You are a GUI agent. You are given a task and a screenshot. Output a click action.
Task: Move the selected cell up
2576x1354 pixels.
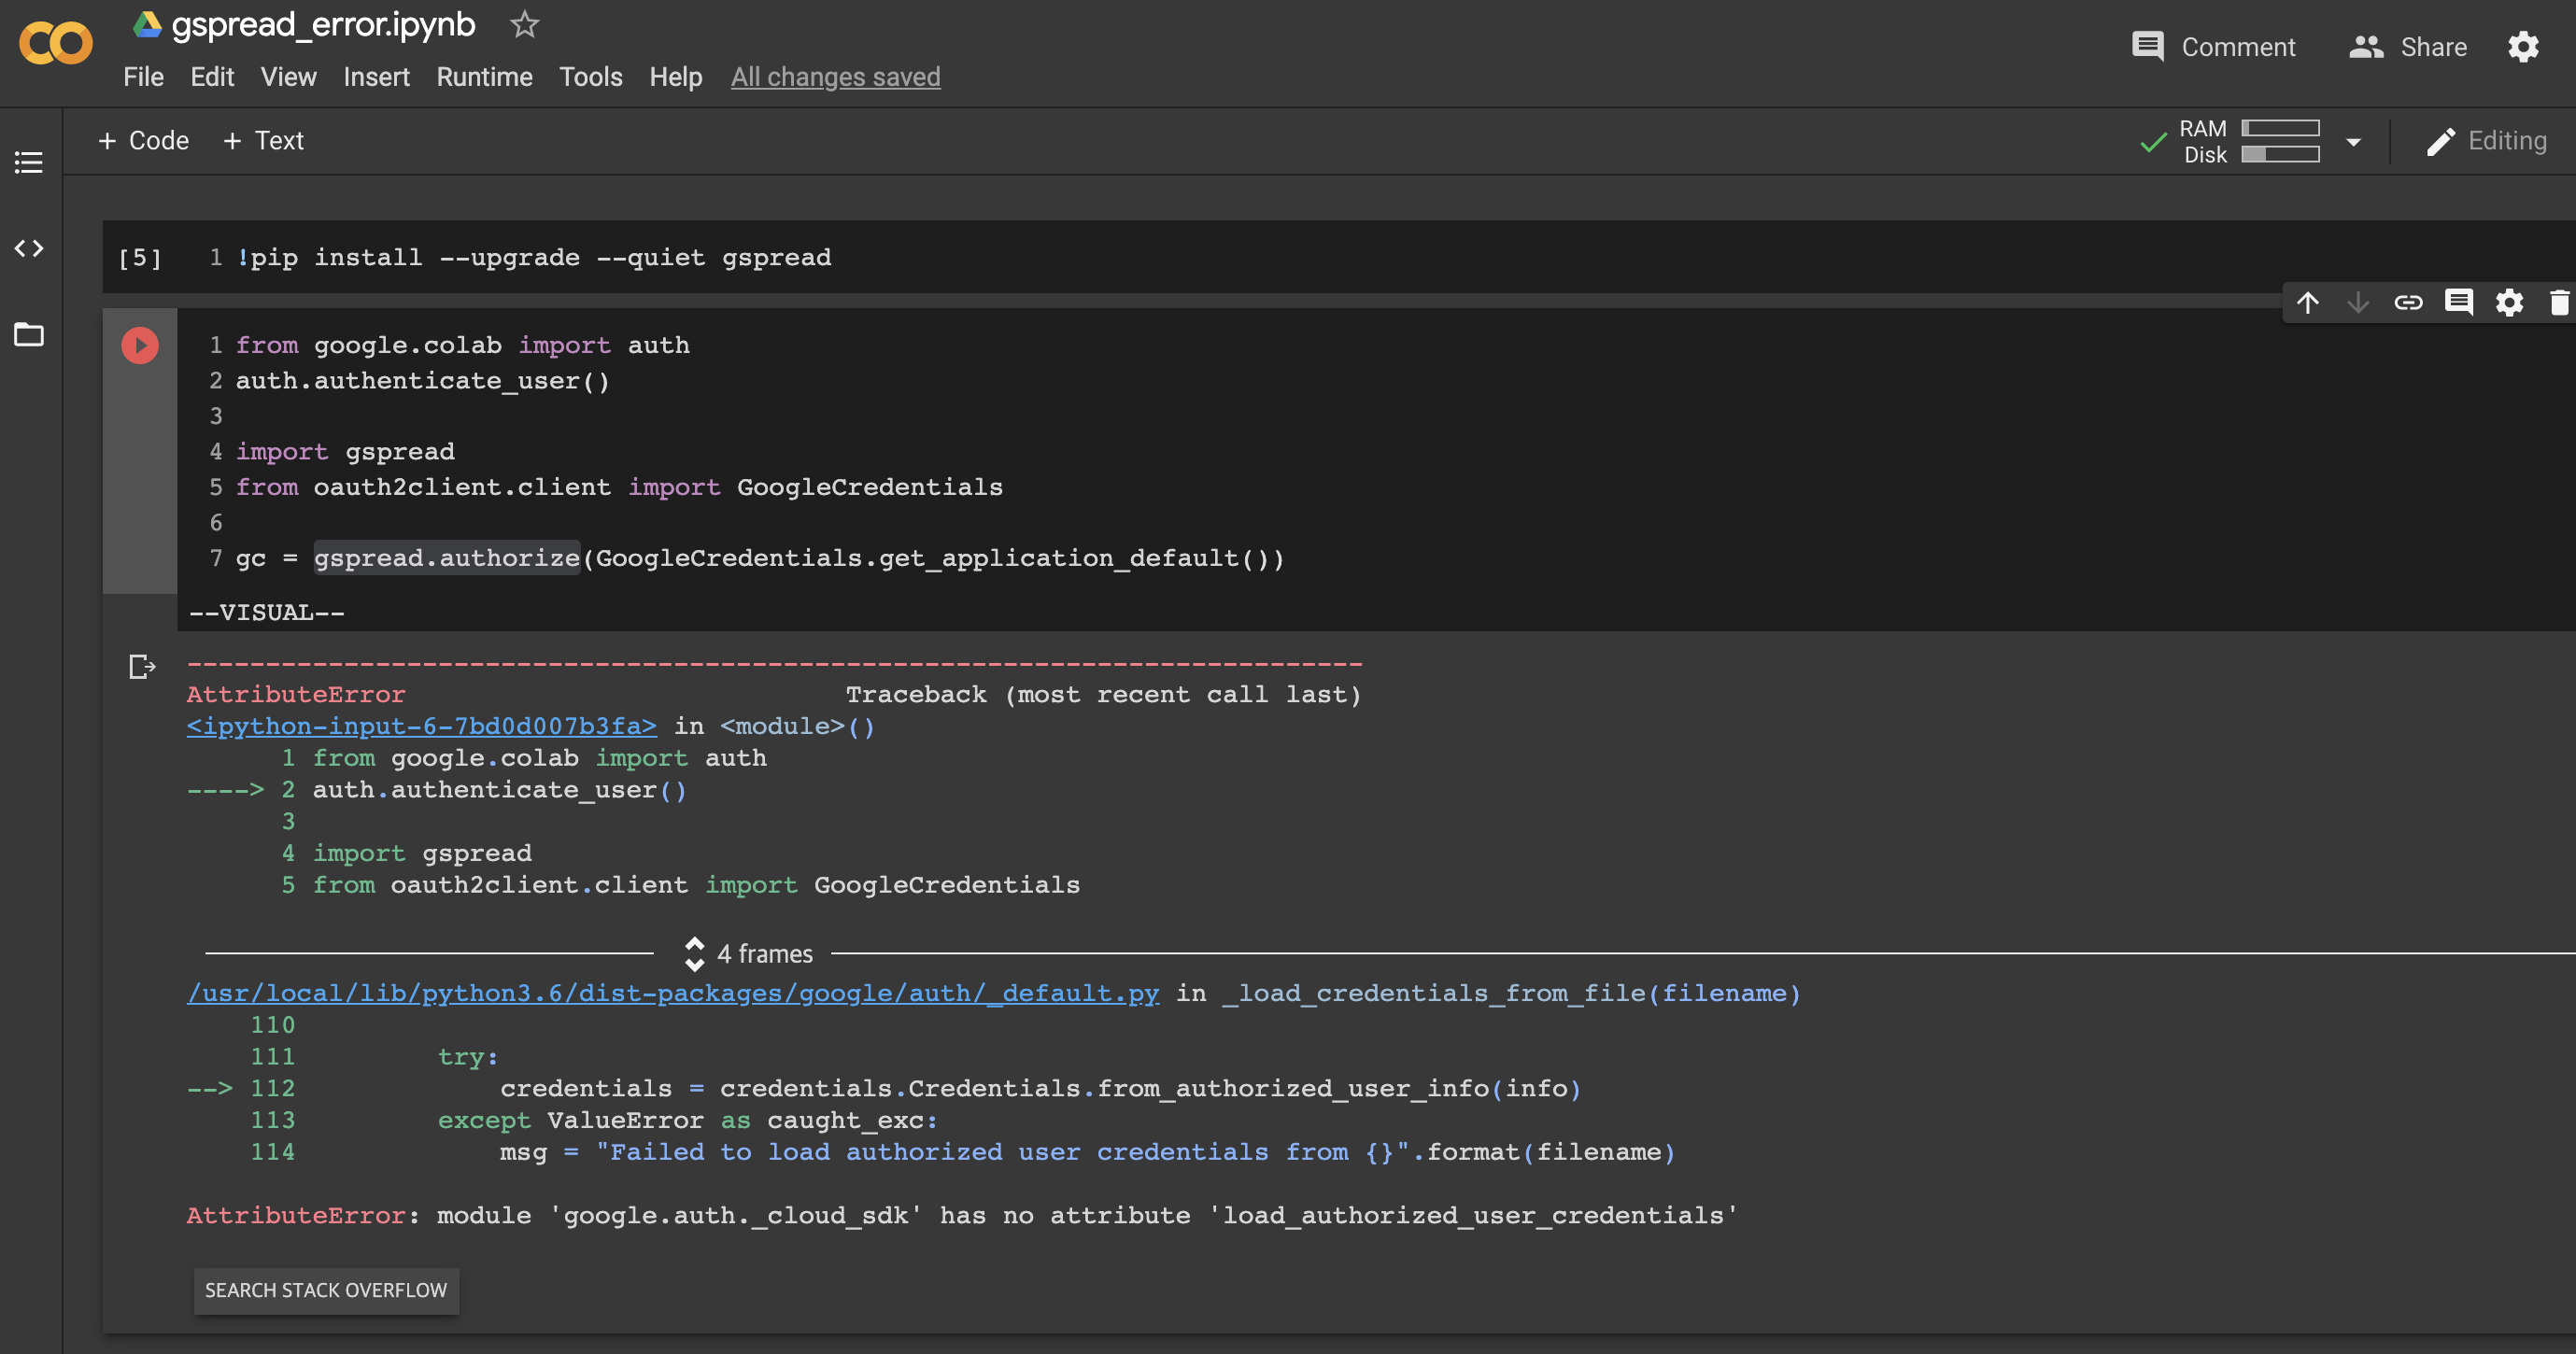click(x=2309, y=302)
